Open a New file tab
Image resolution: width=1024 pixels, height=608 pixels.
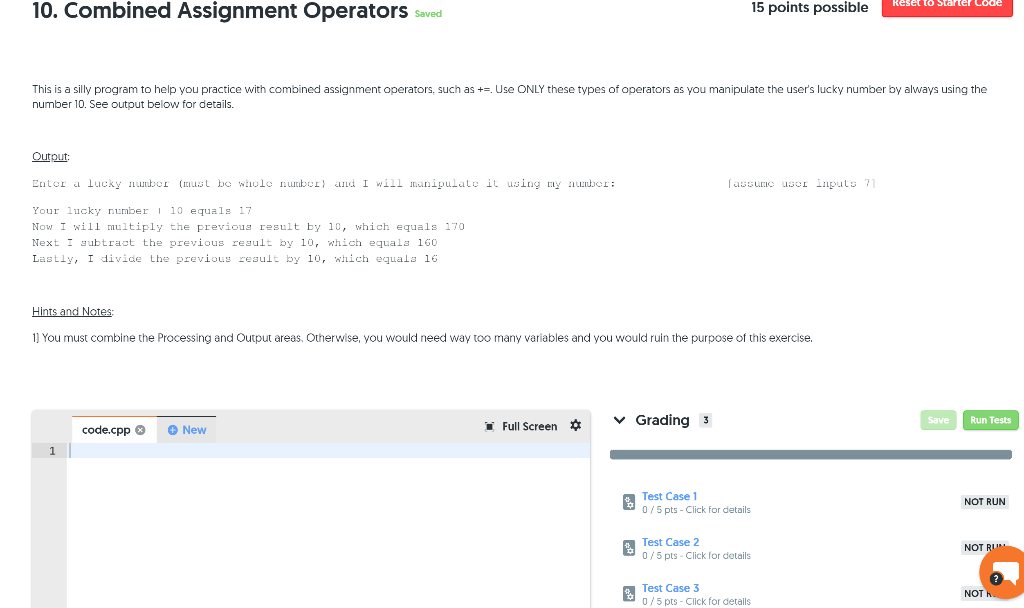pos(187,430)
